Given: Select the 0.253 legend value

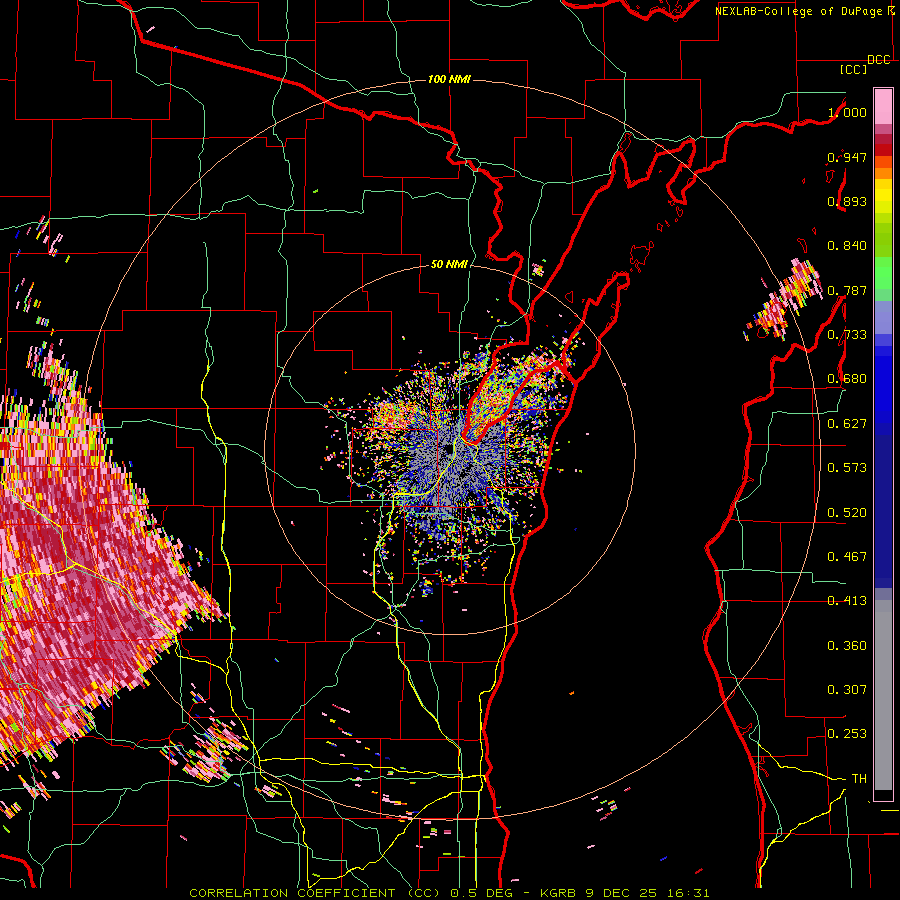Looking at the screenshot, I should (x=847, y=734).
